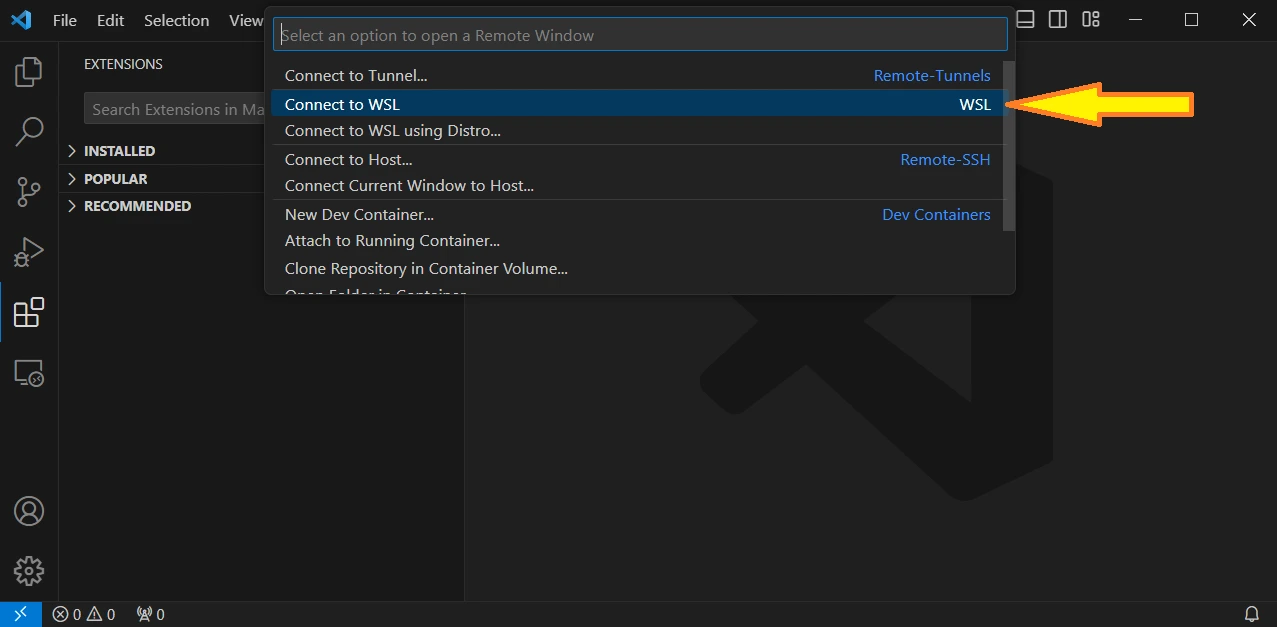The height and width of the screenshot is (627, 1277).
Task: Open the Edit menu
Action: [111, 20]
